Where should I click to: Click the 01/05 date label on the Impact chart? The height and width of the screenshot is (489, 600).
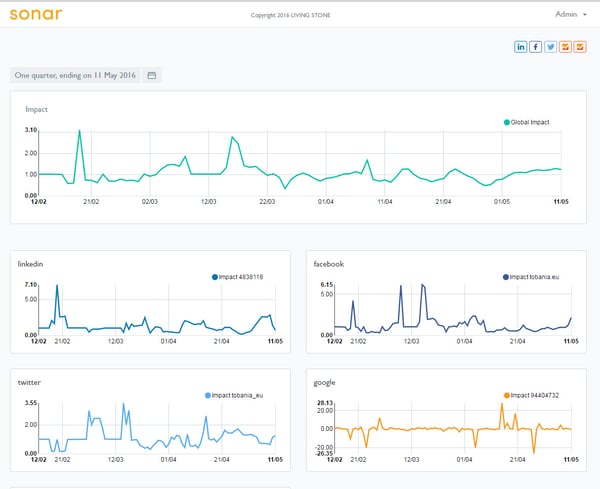point(502,202)
